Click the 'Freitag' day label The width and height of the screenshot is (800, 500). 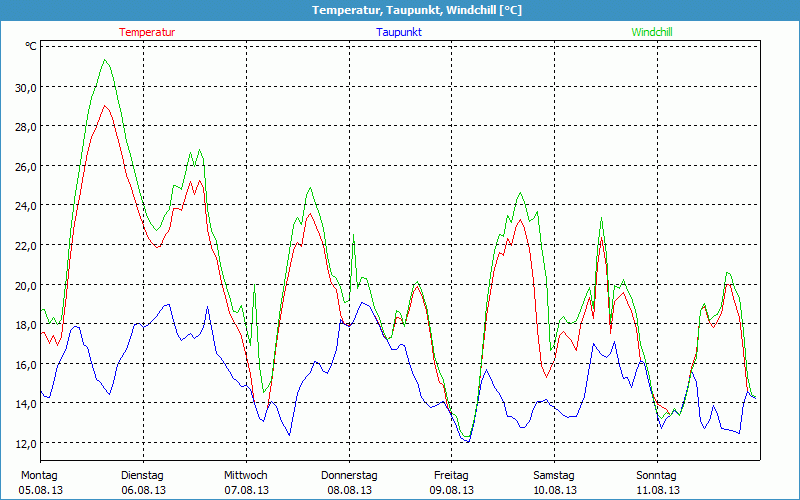pos(451,476)
